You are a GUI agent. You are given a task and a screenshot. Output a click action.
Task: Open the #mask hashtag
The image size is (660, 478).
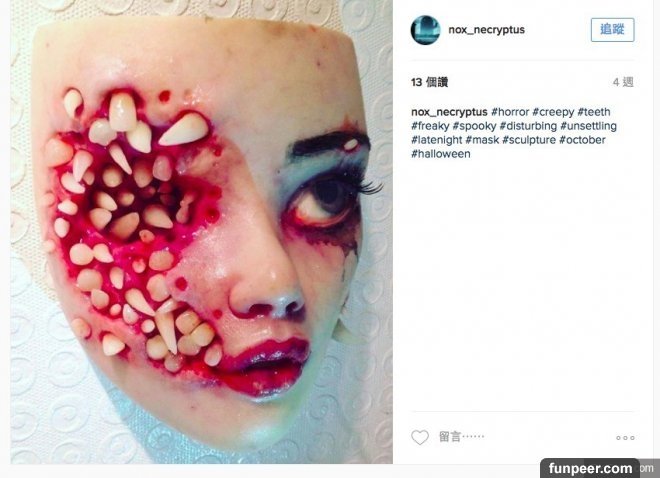pos(482,140)
